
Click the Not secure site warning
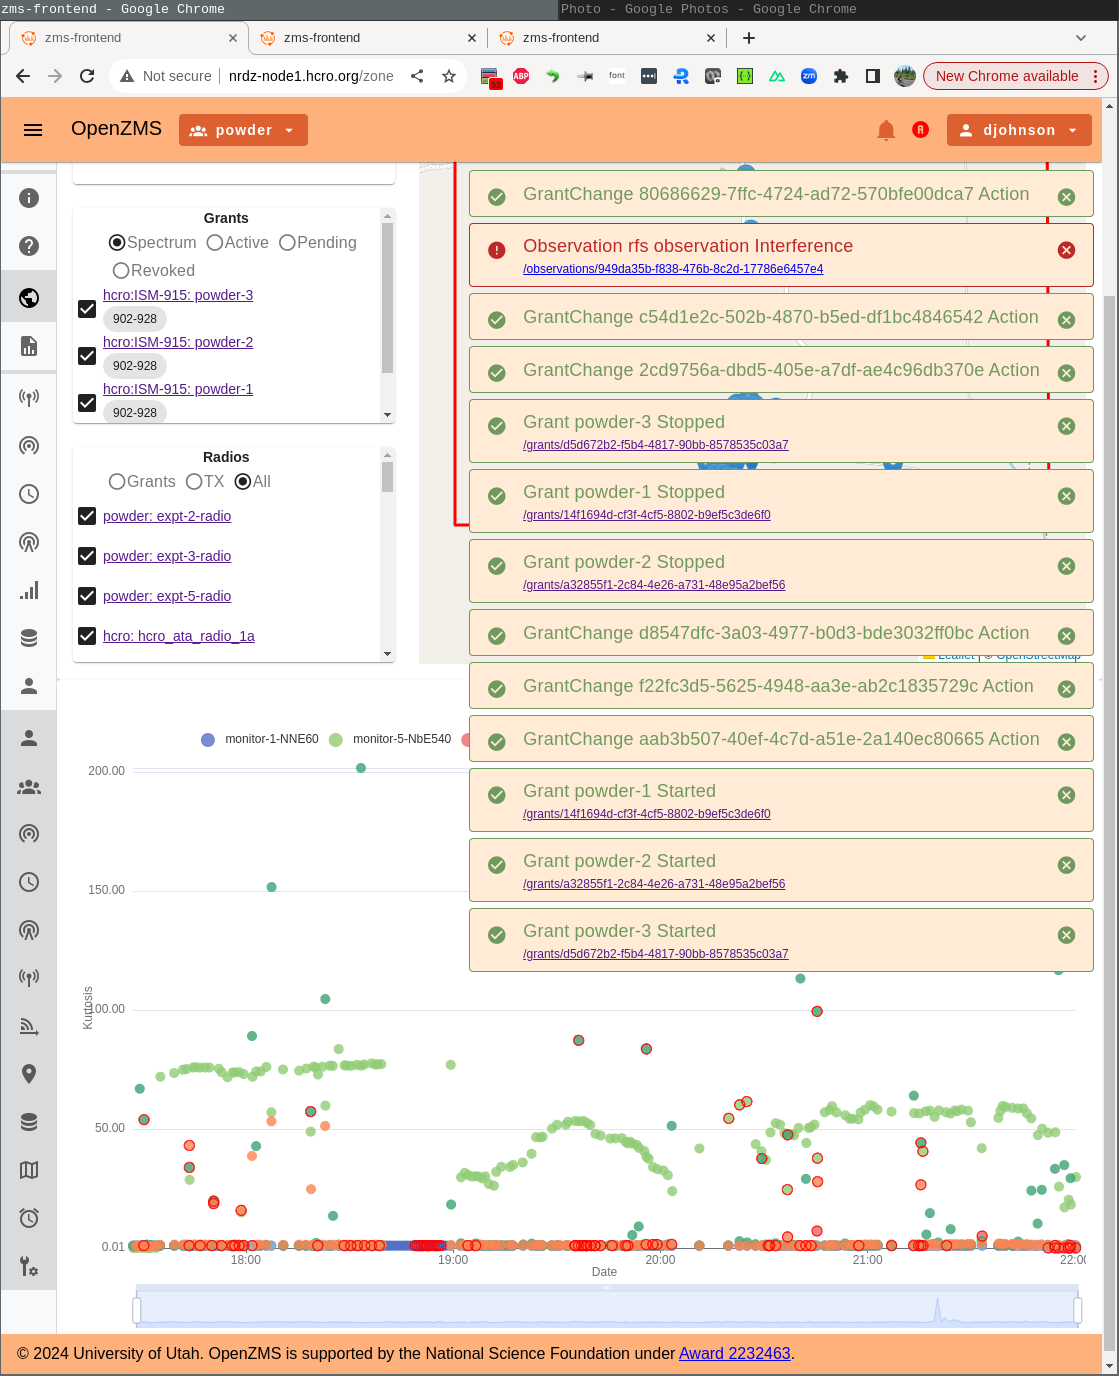coord(166,76)
